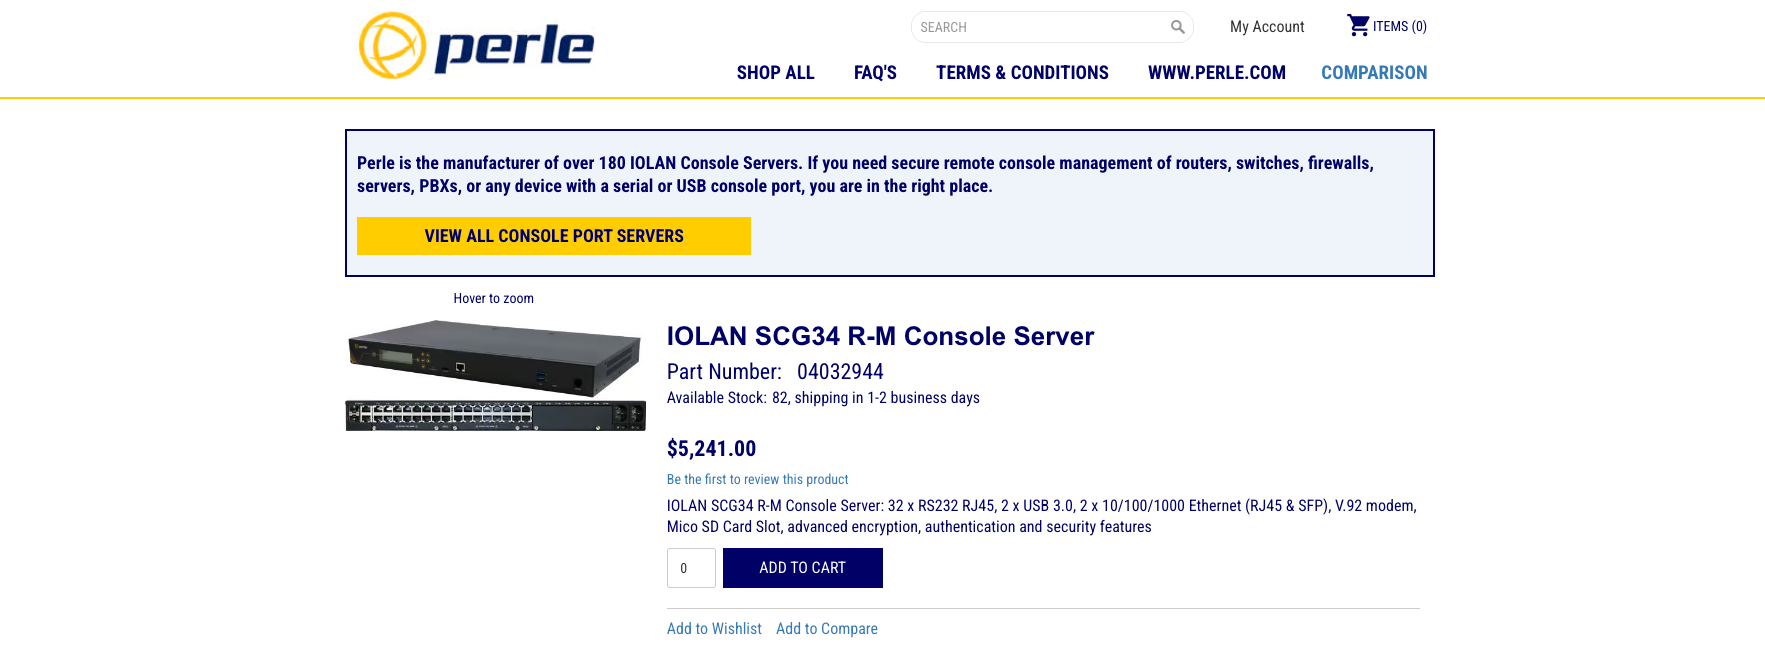Image resolution: width=1765 pixels, height=656 pixels.
Task: Click the search magnifier icon
Action: (1177, 27)
